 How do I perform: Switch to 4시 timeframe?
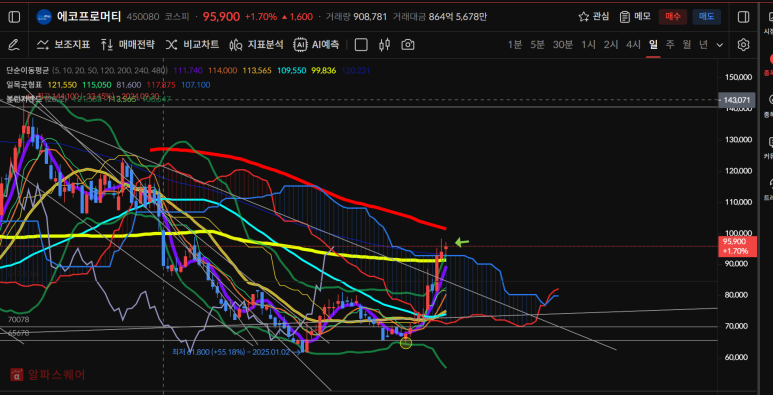633,45
